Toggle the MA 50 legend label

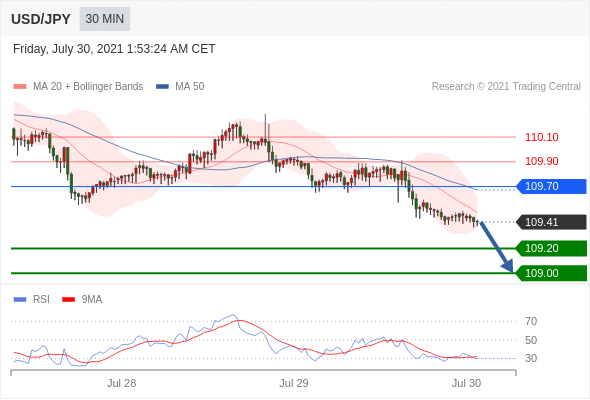(x=190, y=87)
